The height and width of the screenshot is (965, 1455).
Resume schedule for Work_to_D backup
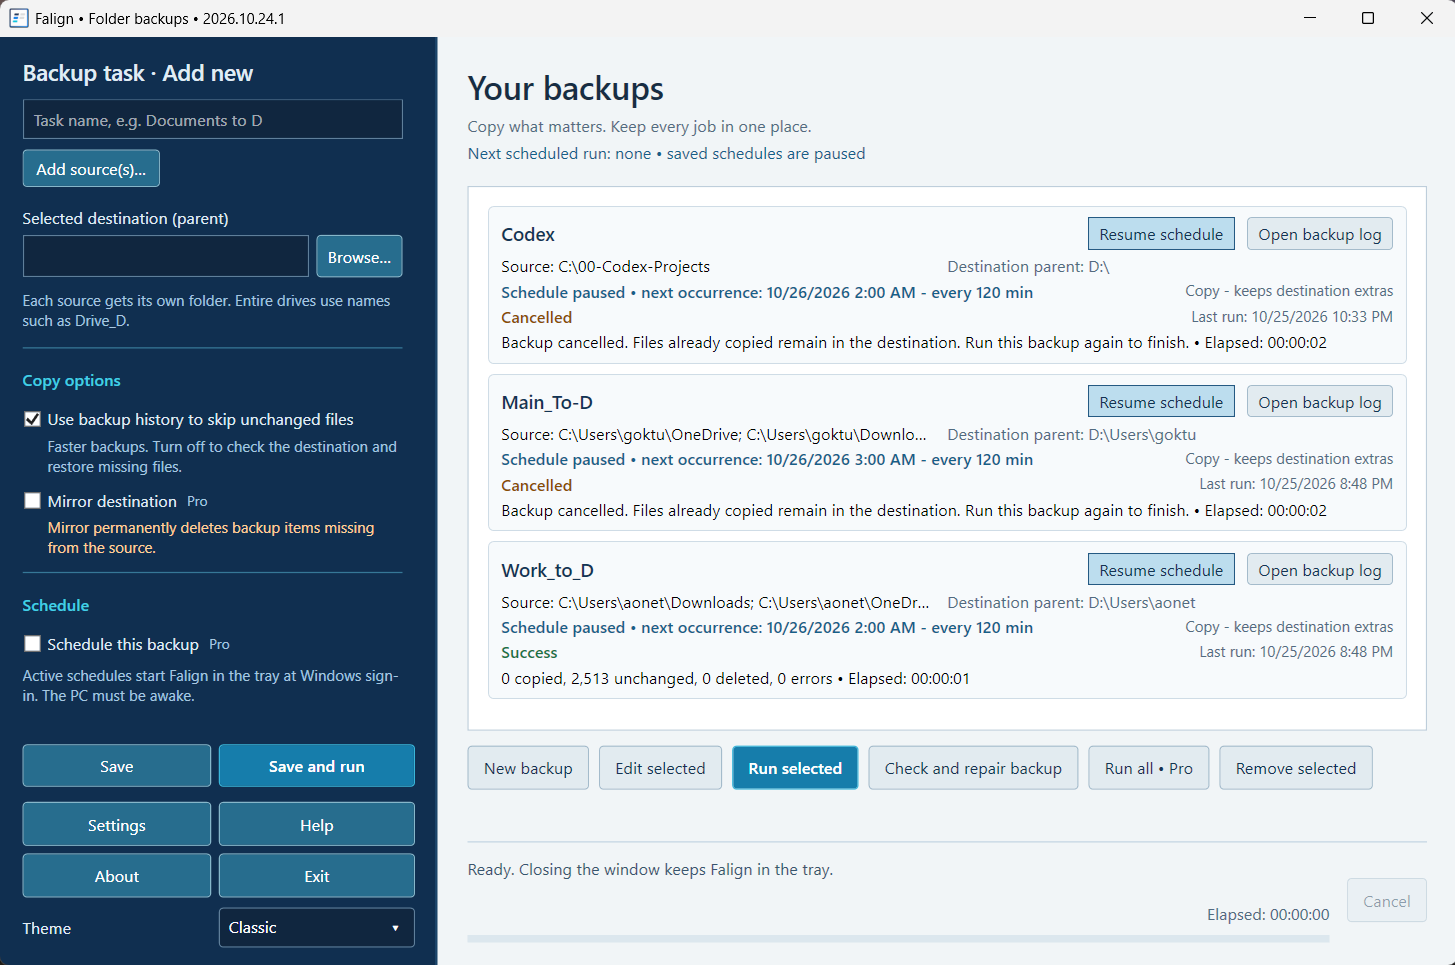(x=1161, y=570)
